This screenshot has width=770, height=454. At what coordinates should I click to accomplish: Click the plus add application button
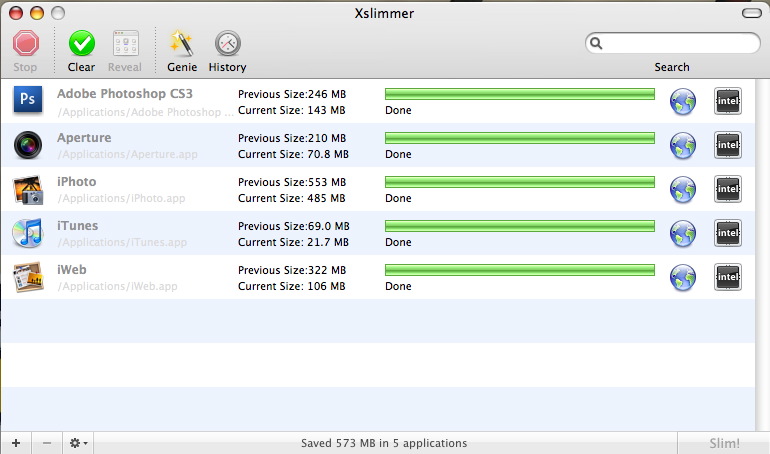click(16, 443)
